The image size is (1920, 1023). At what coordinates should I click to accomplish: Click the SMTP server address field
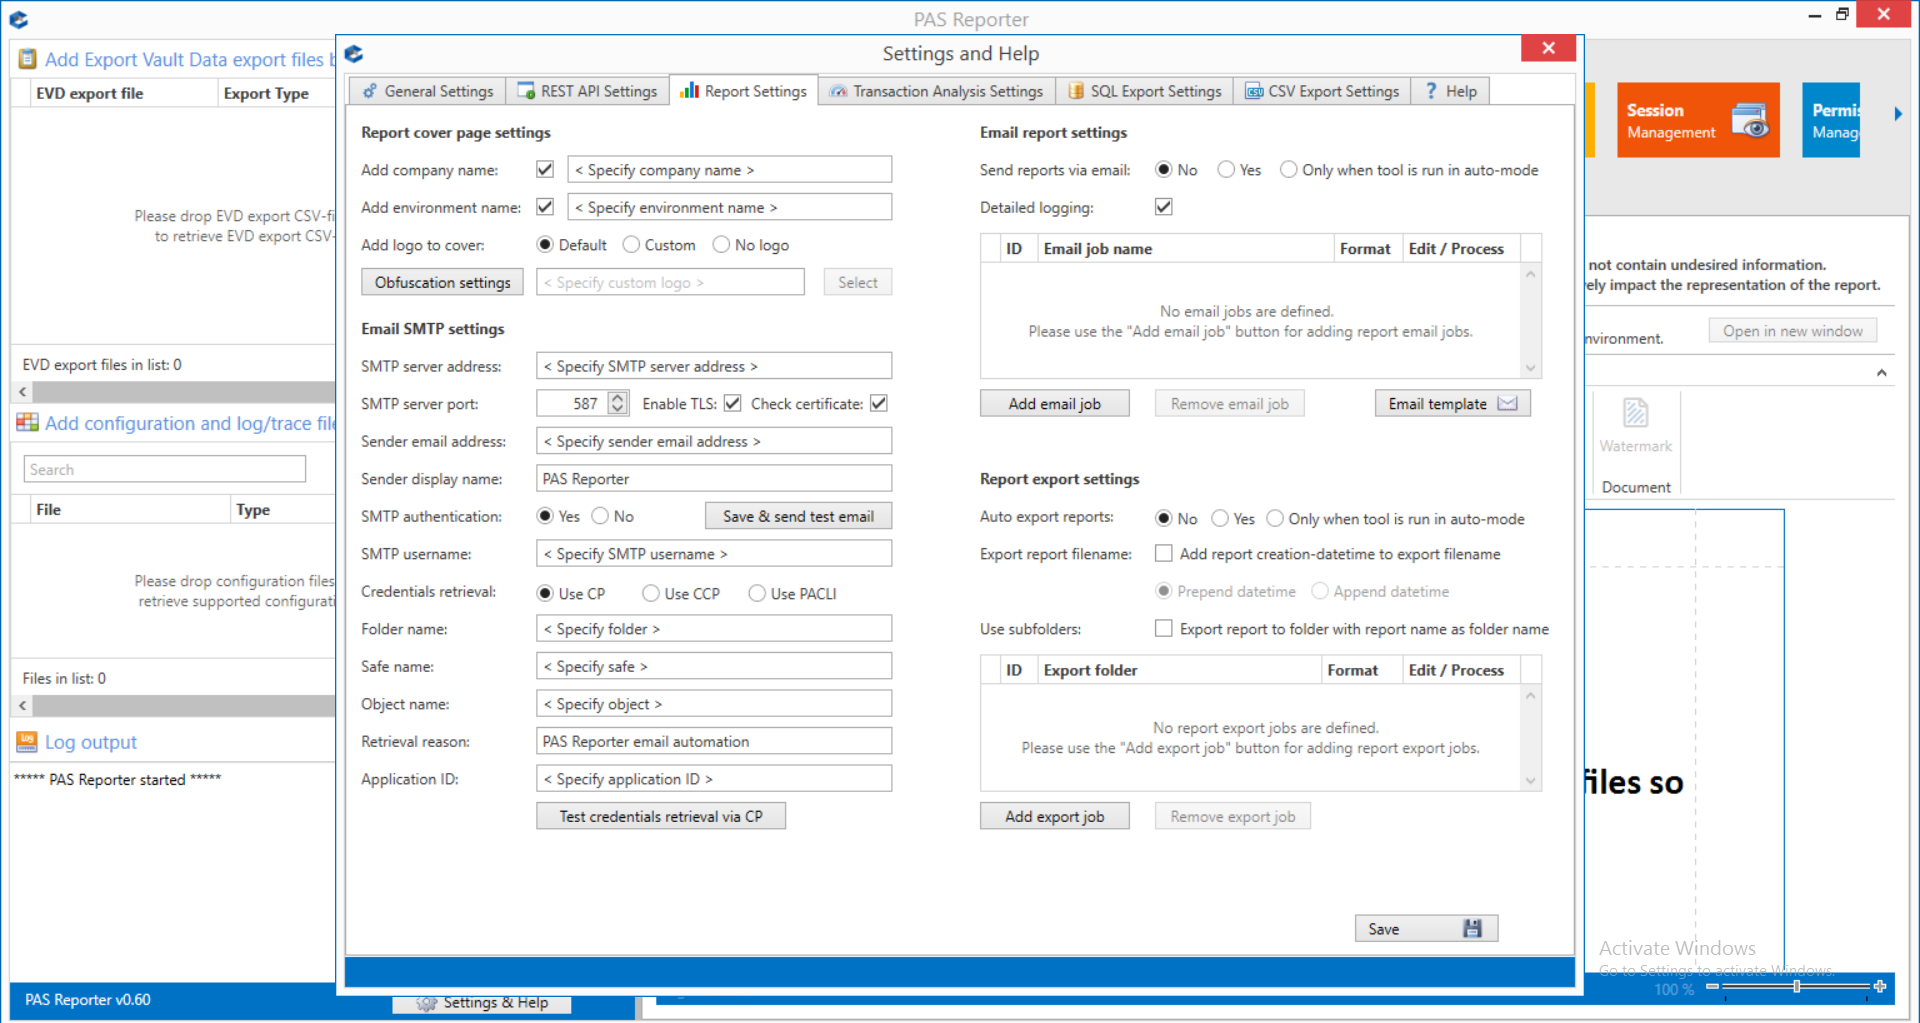pyautogui.click(x=714, y=366)
